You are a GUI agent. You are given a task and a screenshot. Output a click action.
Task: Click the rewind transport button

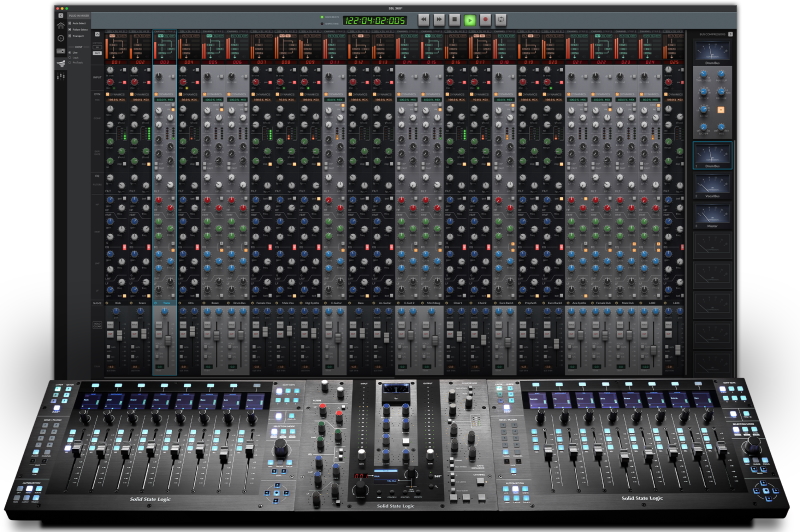tap(423, 20)
